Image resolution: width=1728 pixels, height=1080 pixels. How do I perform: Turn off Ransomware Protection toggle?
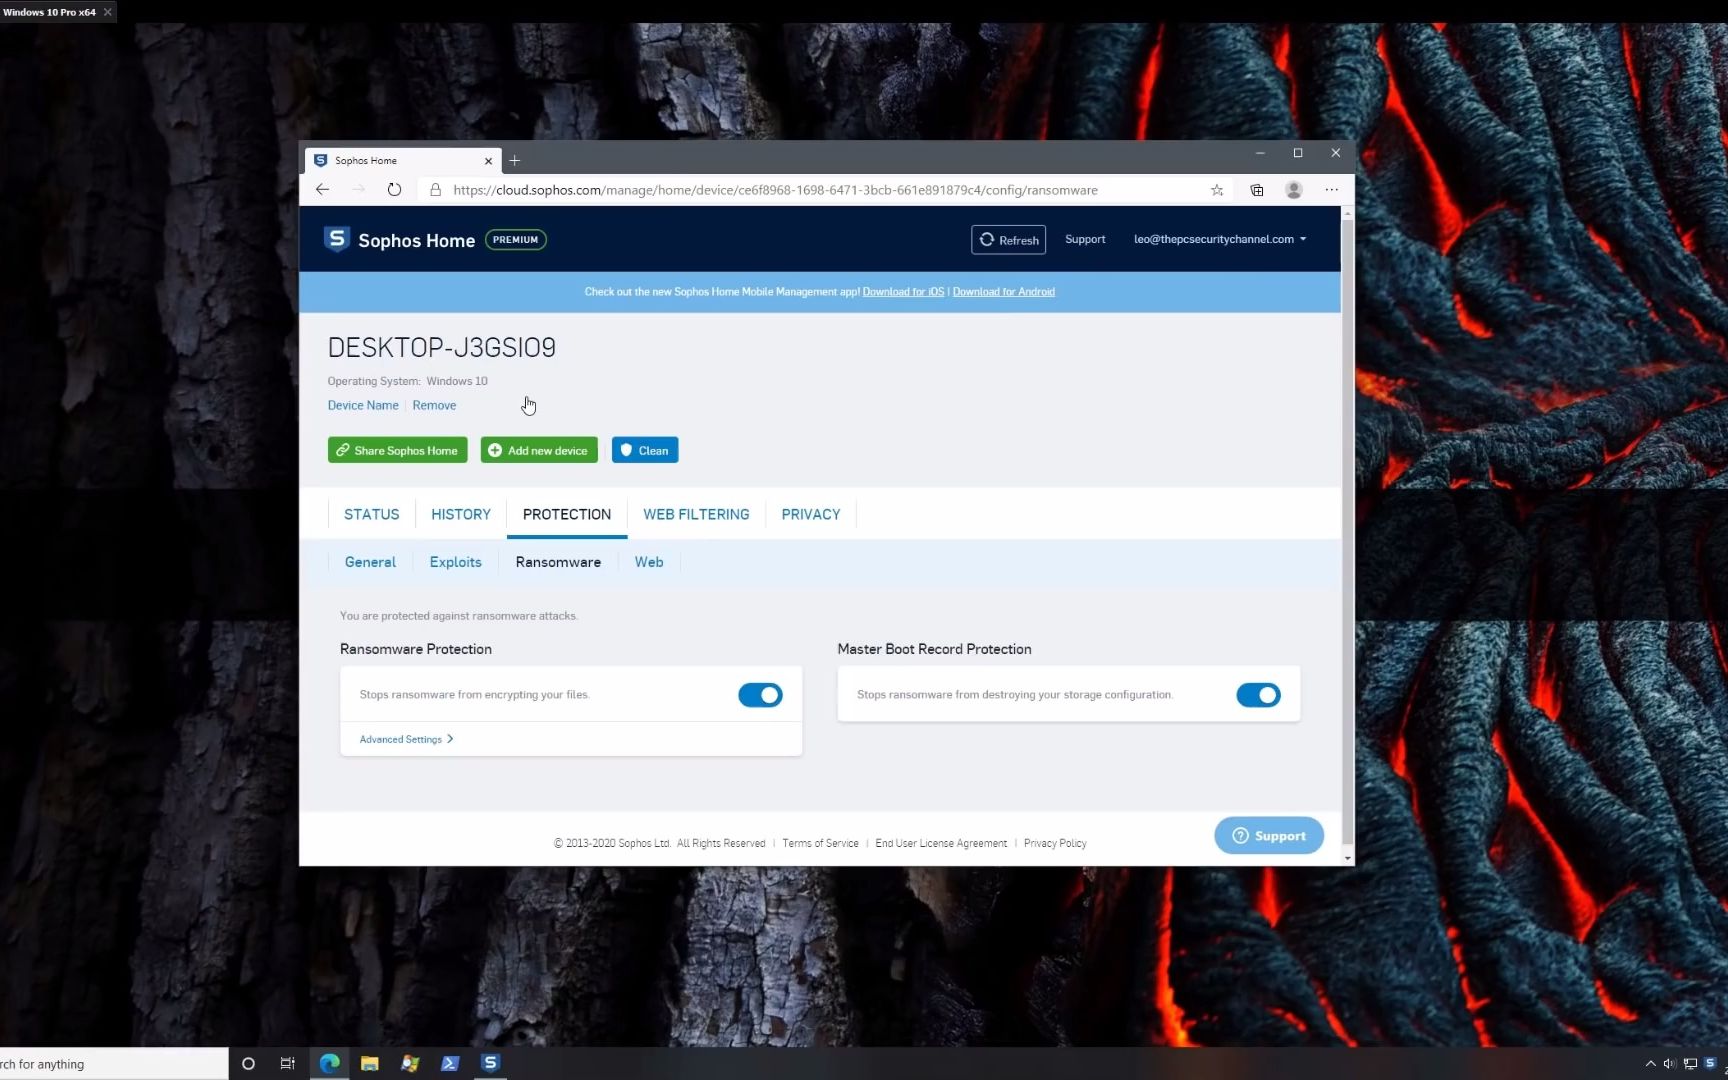coord(760,695)
